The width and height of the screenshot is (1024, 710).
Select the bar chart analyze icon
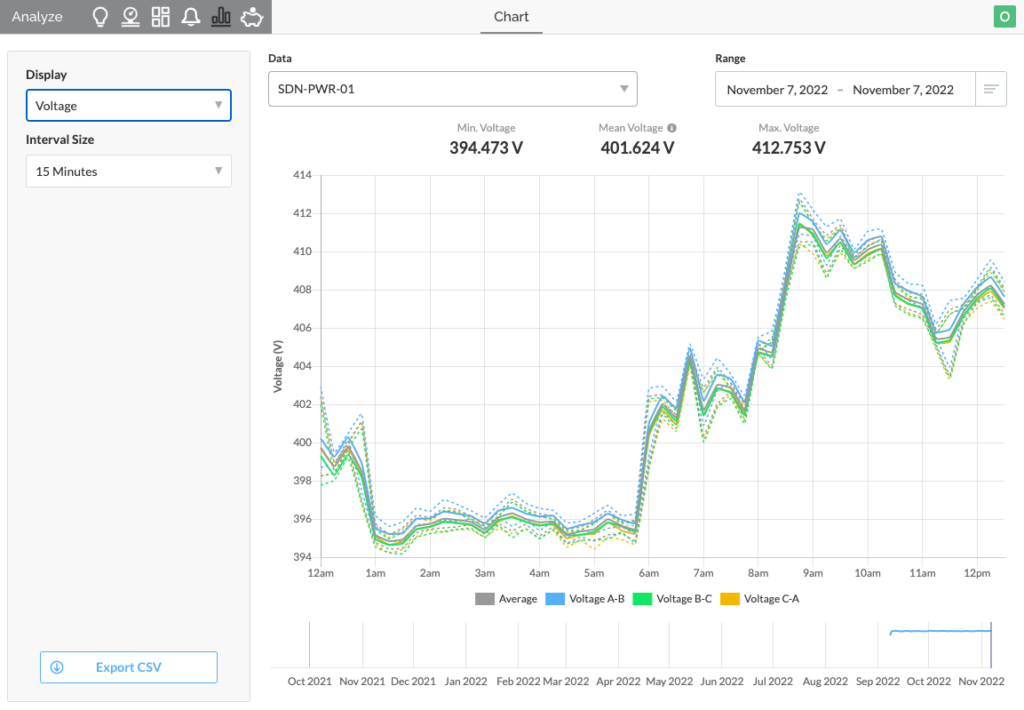click(221, 17)
